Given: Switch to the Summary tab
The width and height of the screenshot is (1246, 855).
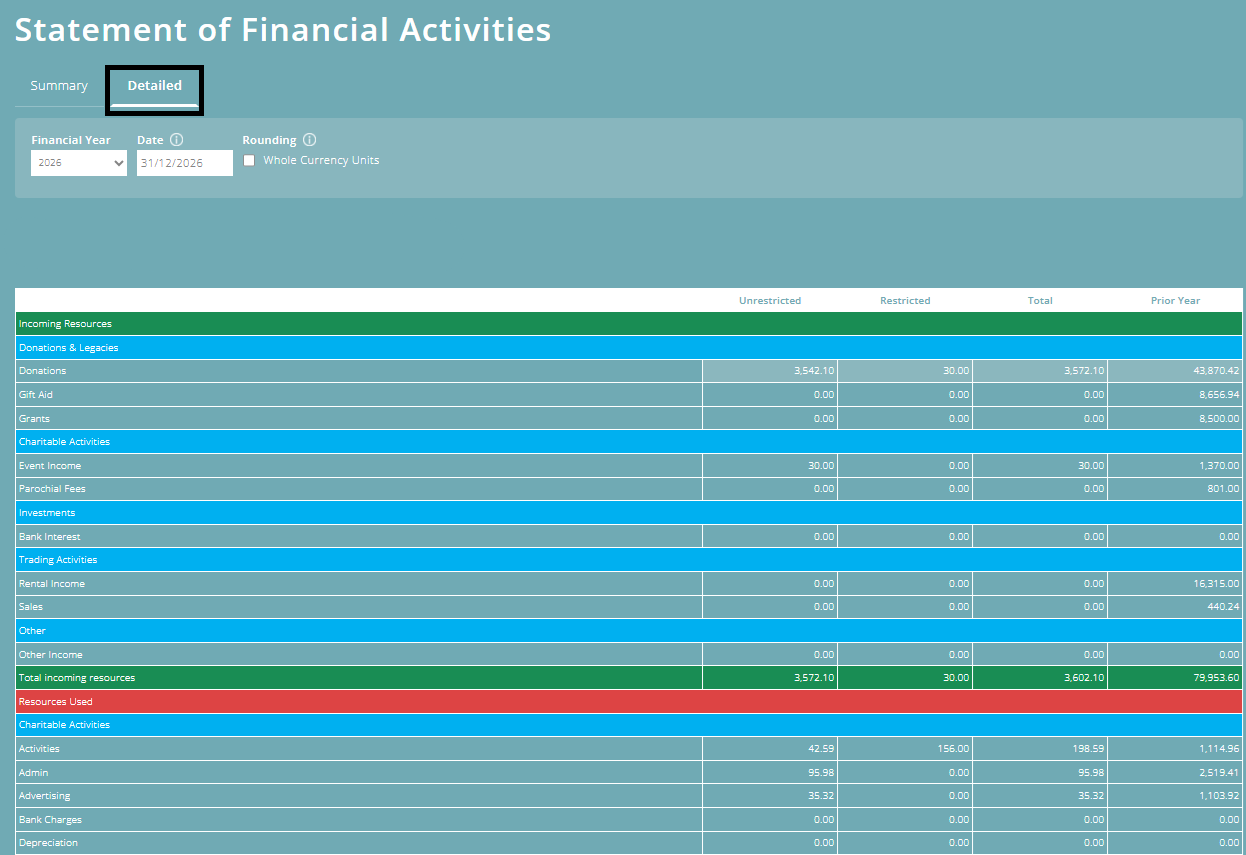Looking at the screenshot, I should coord(59,85).
